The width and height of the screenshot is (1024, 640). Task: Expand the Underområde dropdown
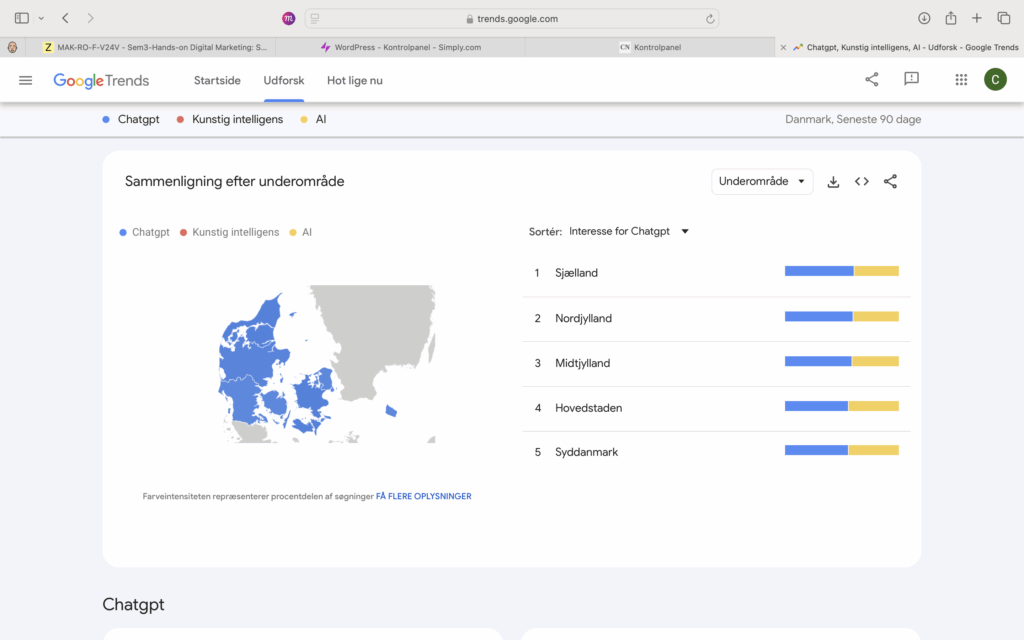pyautogui.click(x=762, y=182)
